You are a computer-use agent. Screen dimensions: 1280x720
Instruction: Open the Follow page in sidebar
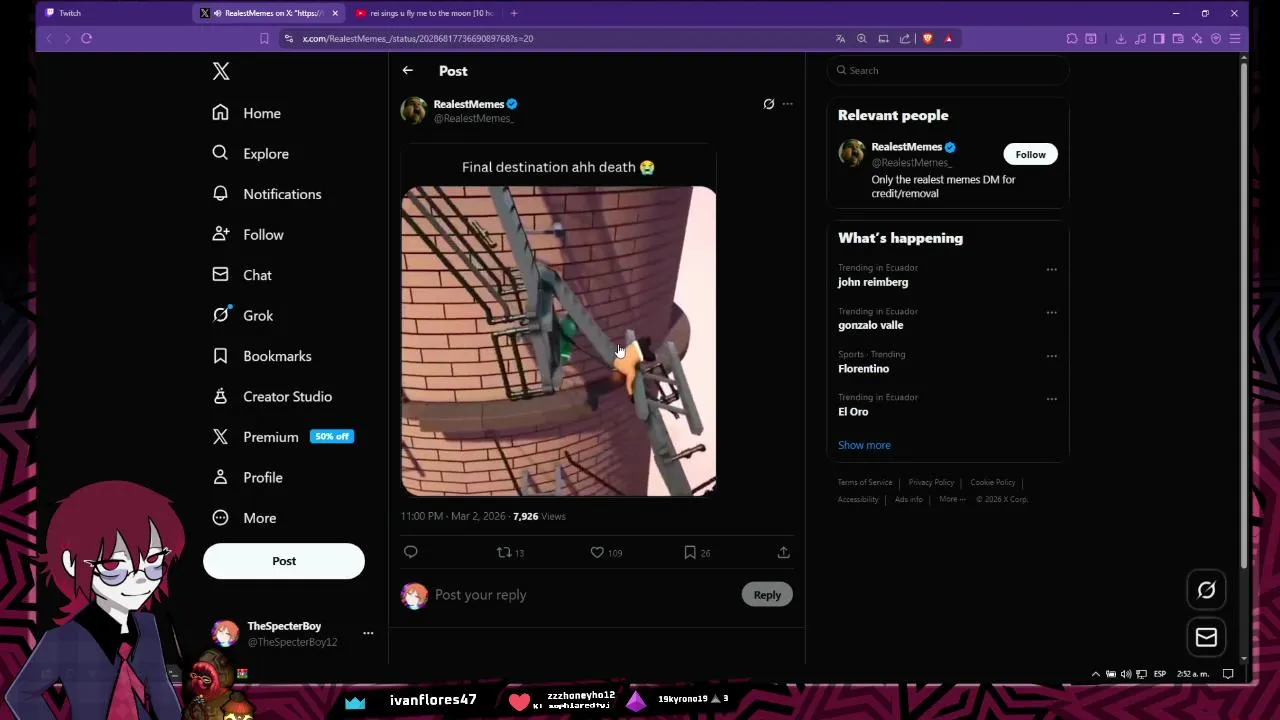pos(248,234)
